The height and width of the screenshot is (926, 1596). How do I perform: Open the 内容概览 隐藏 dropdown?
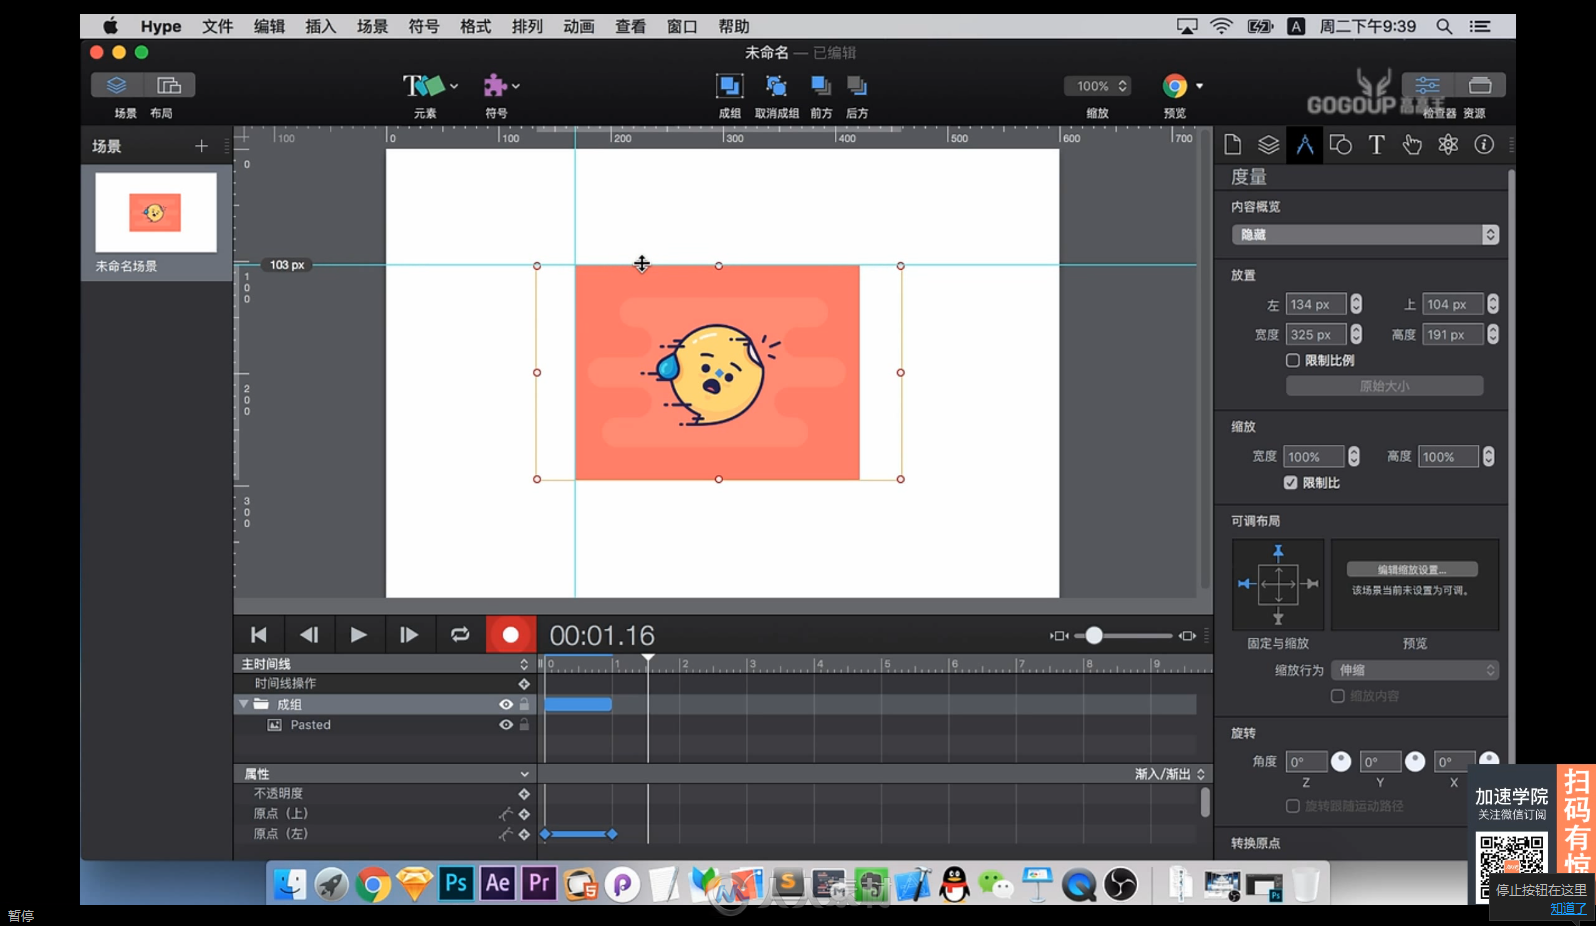click(x=1365, y=234)
